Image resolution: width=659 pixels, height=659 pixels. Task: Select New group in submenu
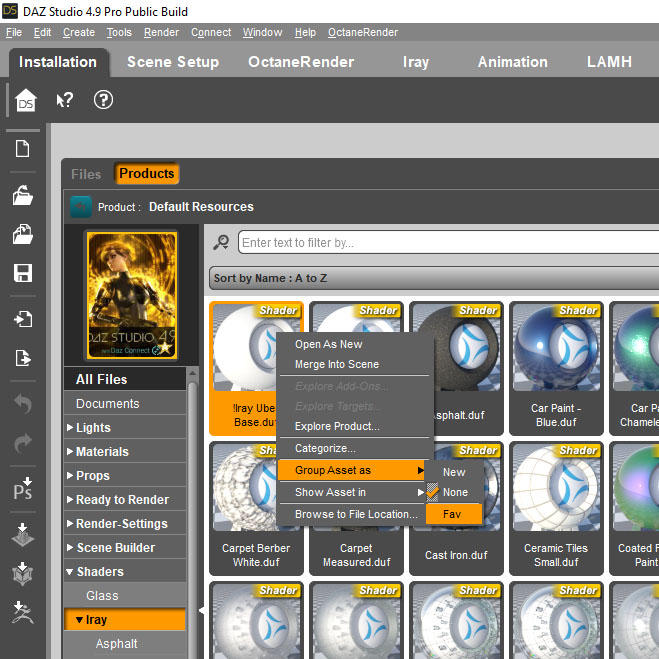454,472
